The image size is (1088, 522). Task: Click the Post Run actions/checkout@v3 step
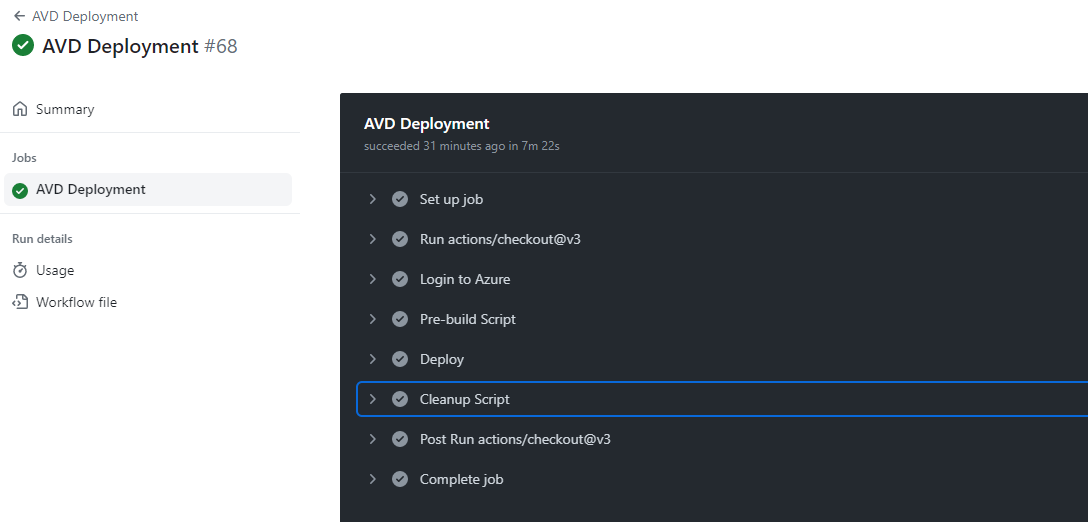pyautogui.click(x=515, y=439)
